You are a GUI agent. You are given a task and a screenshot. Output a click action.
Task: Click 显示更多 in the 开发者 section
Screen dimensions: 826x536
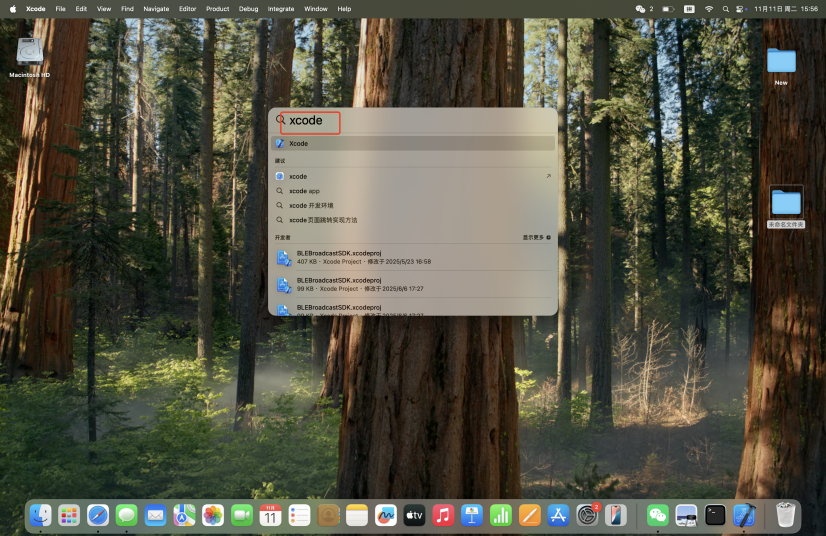coord(536,238)
